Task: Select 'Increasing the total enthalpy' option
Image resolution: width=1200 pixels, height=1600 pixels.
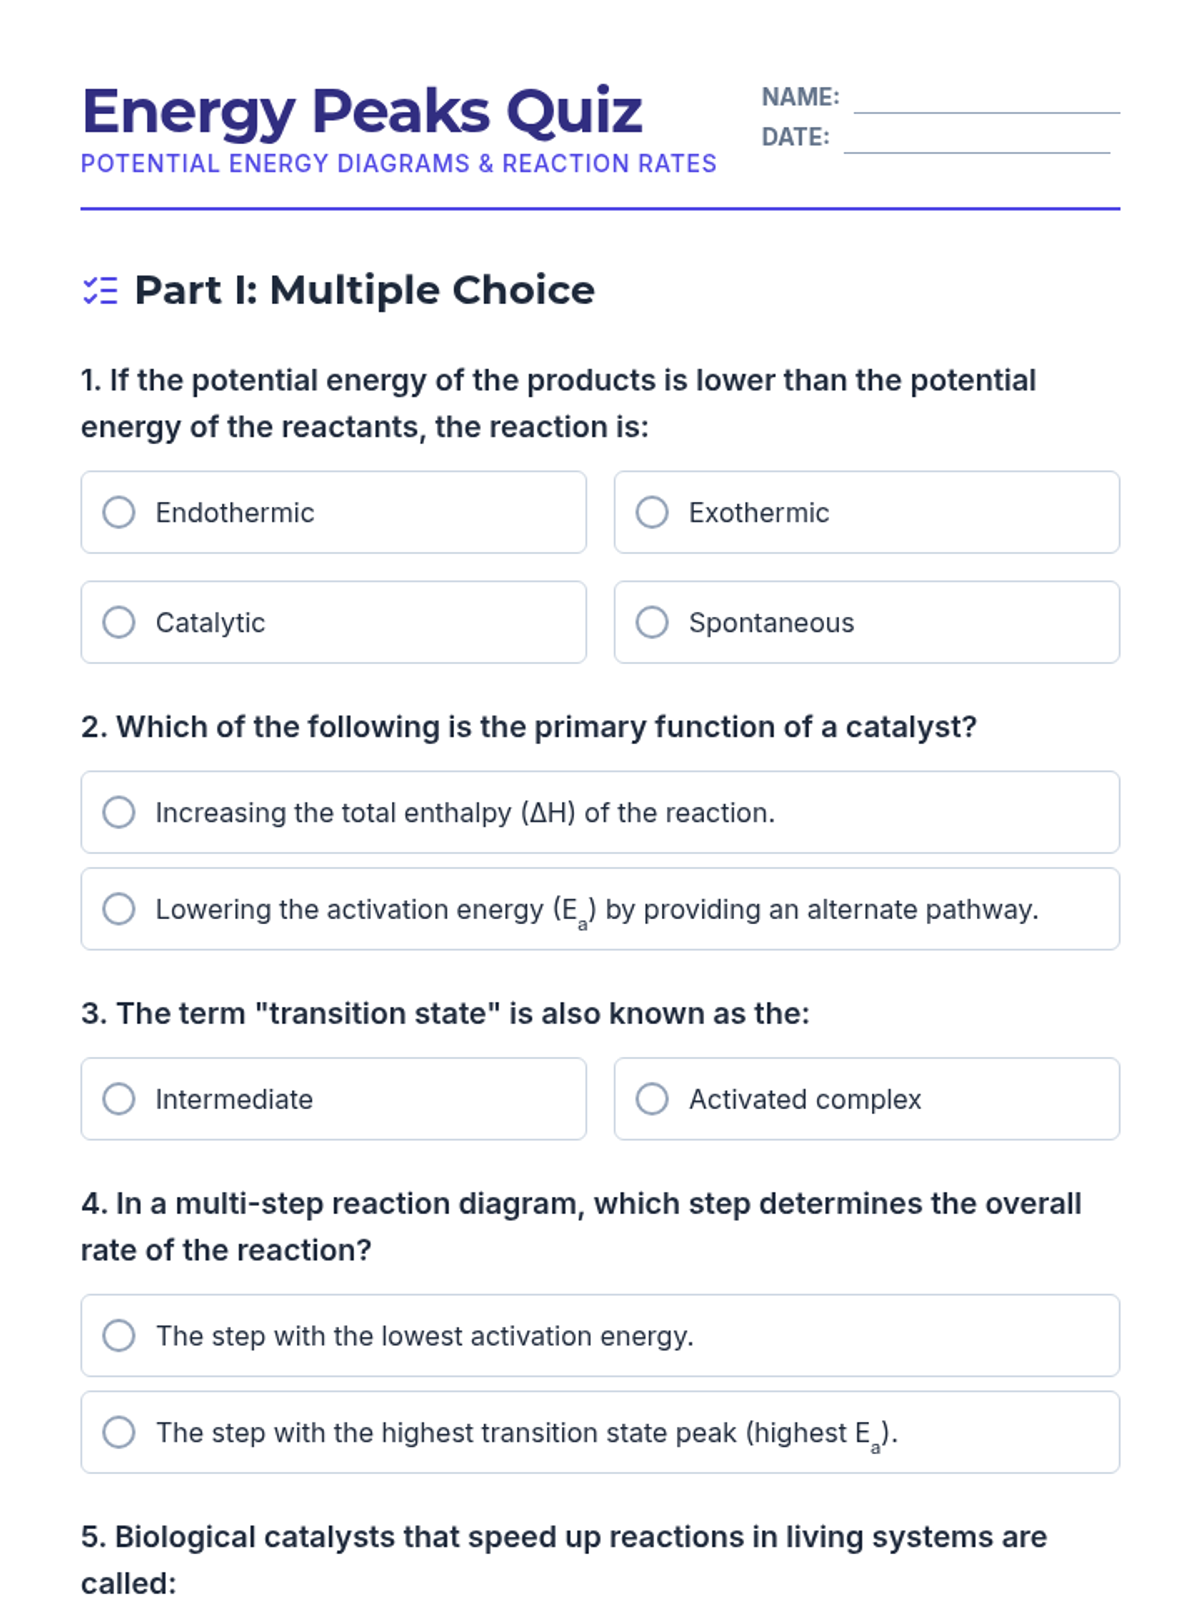Action: 119,812
